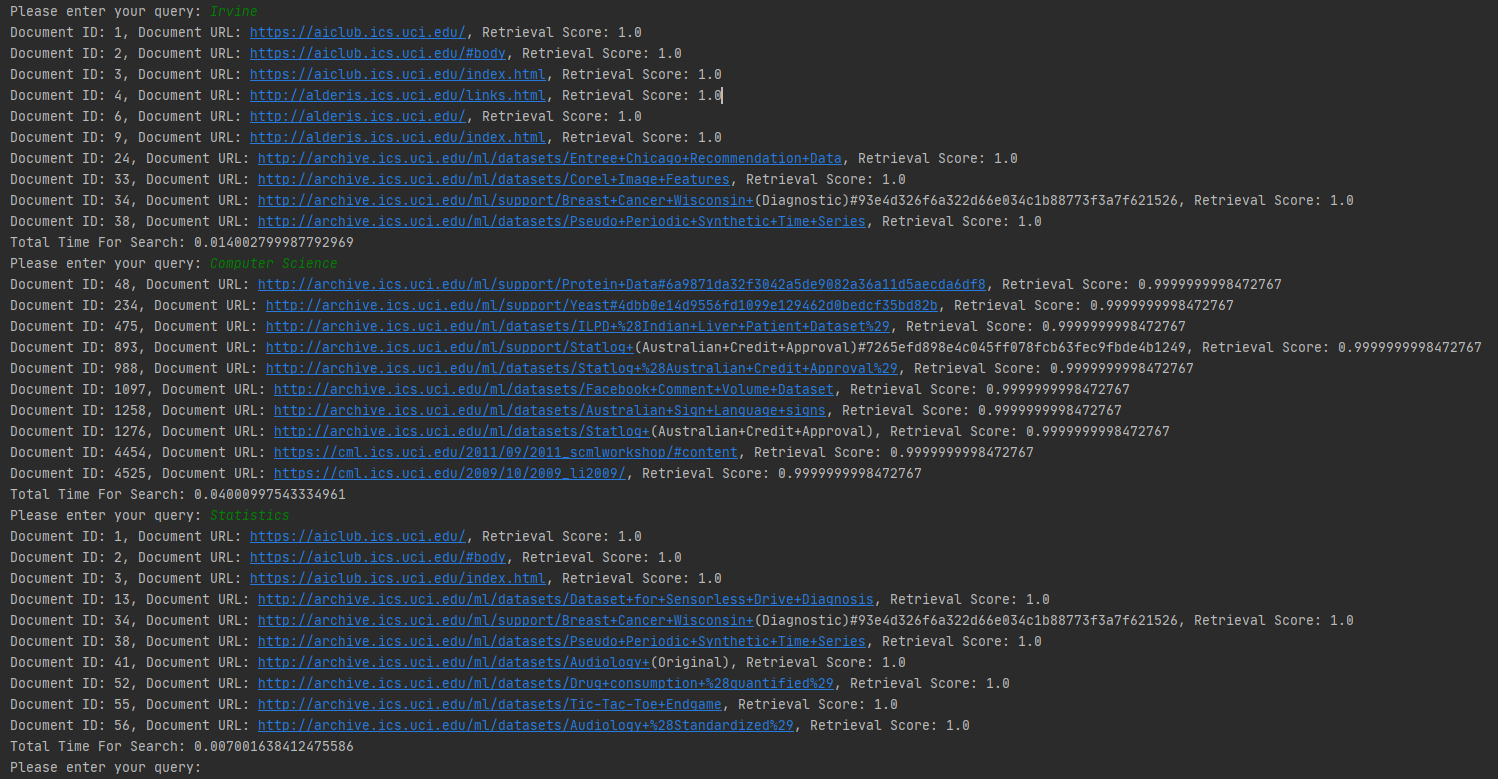Open the Corel Image Features dataset link
This screenshot has height=779, width=1498.
point(494,179)
